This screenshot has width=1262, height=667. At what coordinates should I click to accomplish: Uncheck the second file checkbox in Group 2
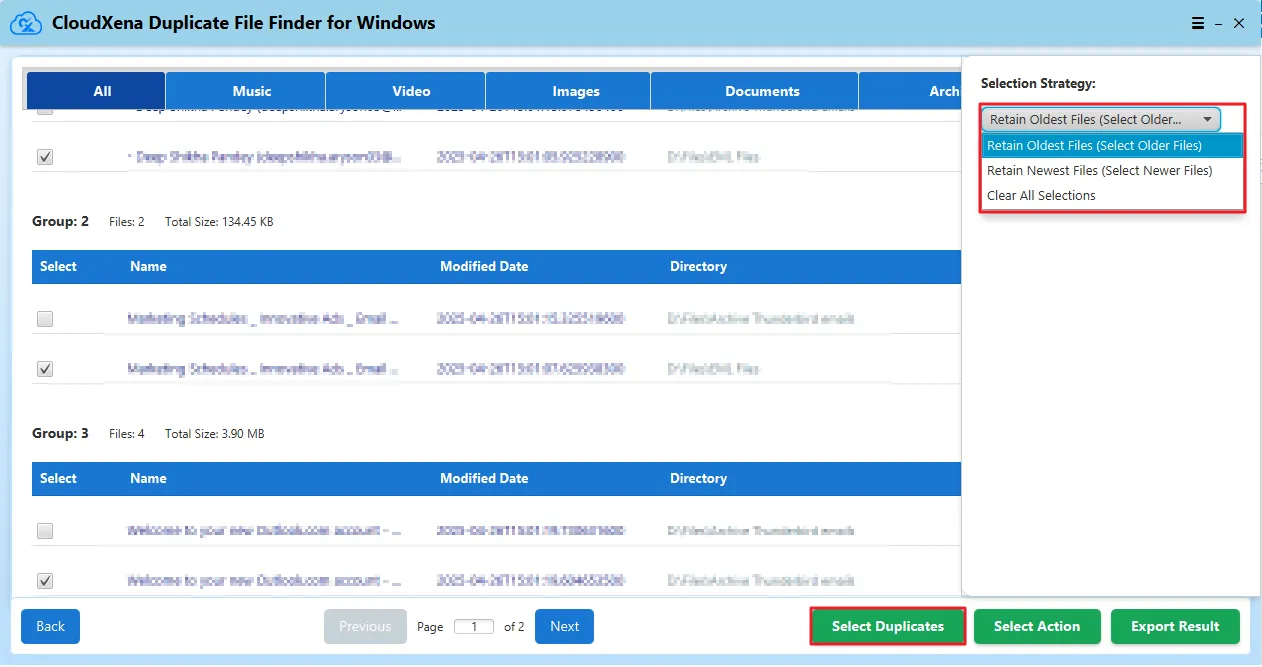45,369
